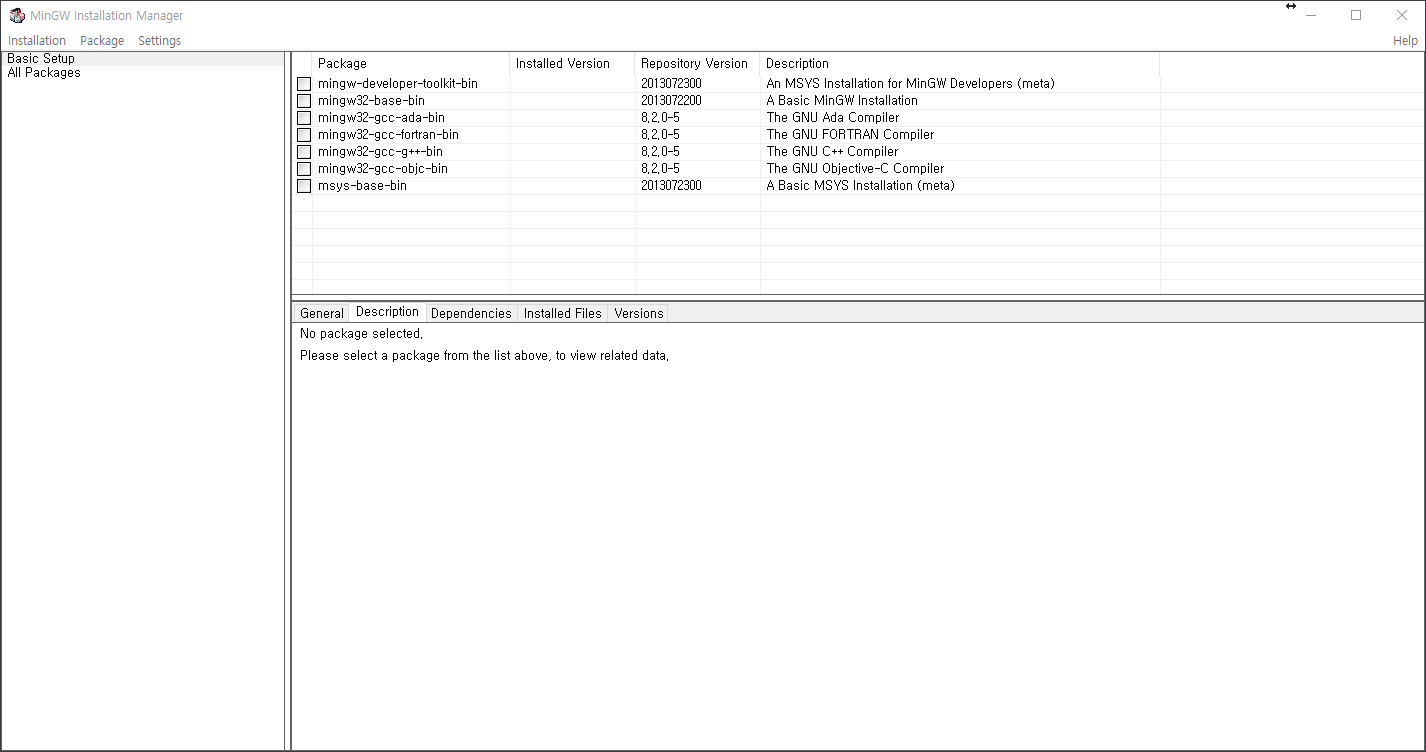Click 'A Basic MSYS Installation (meta)' description
This screenshot has height=752, width=1426.
point(860,186)
